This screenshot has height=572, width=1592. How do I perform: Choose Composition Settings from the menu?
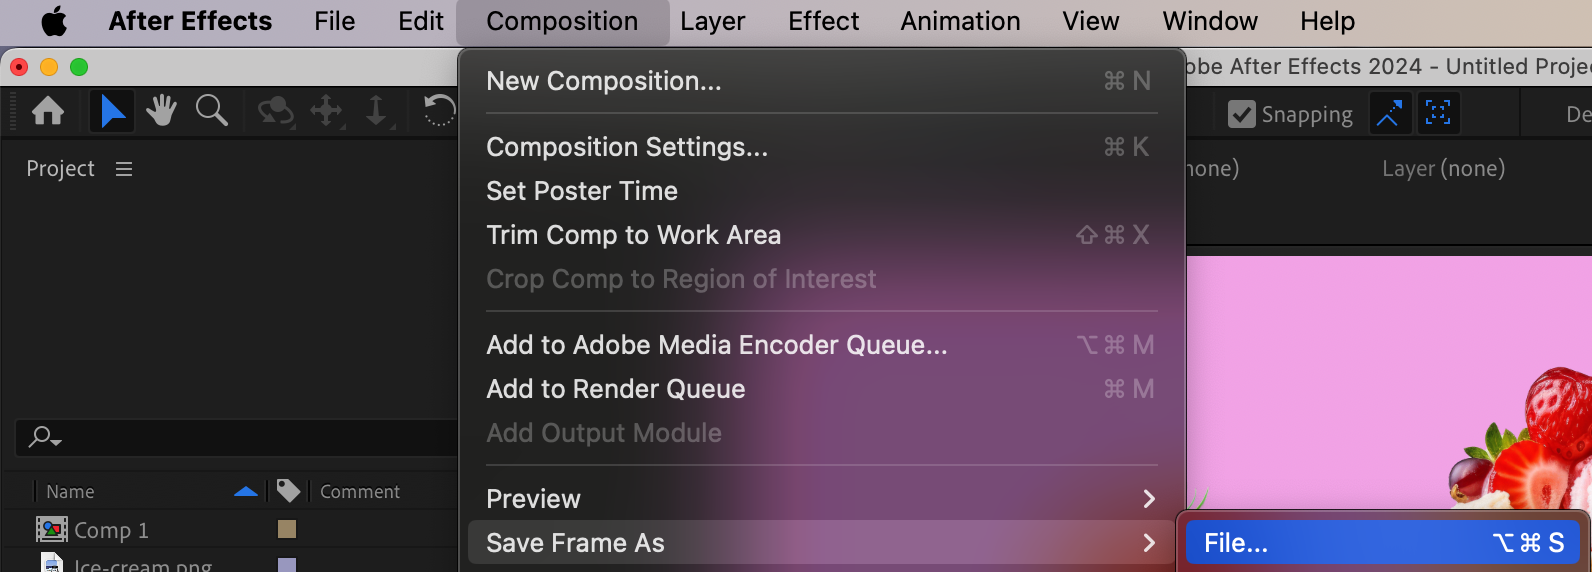[627, 147]
